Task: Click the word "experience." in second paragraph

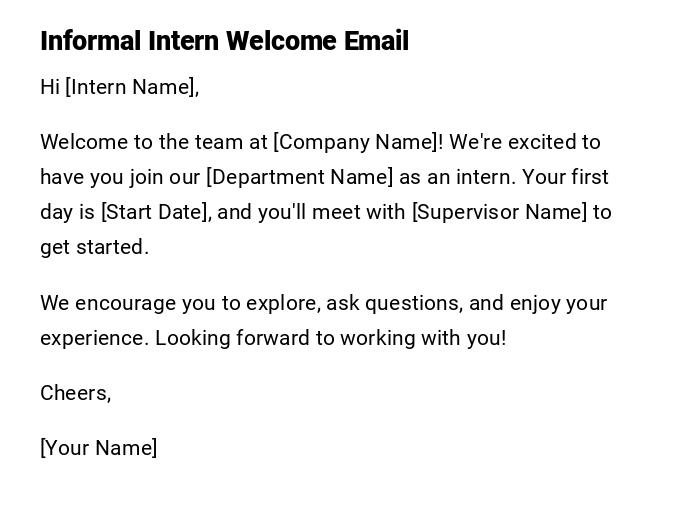Action: point(94,338)
